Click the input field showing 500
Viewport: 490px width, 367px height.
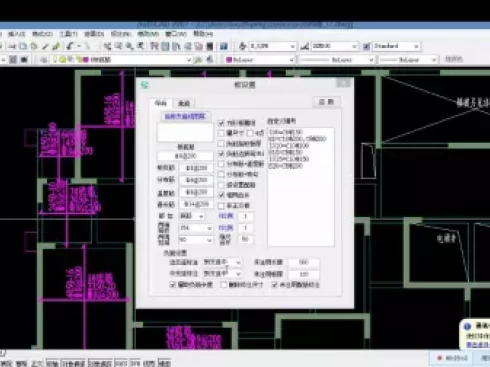point(304,262)
